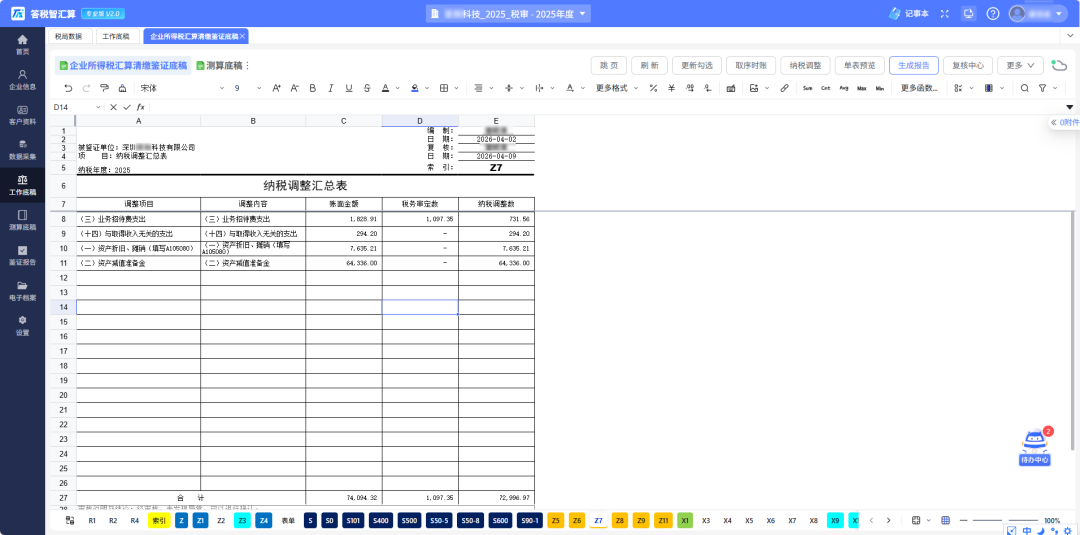Open the horizontal alignment dropdown
1080x535 pixels.
pyautogui.click(x=492, y=88)
